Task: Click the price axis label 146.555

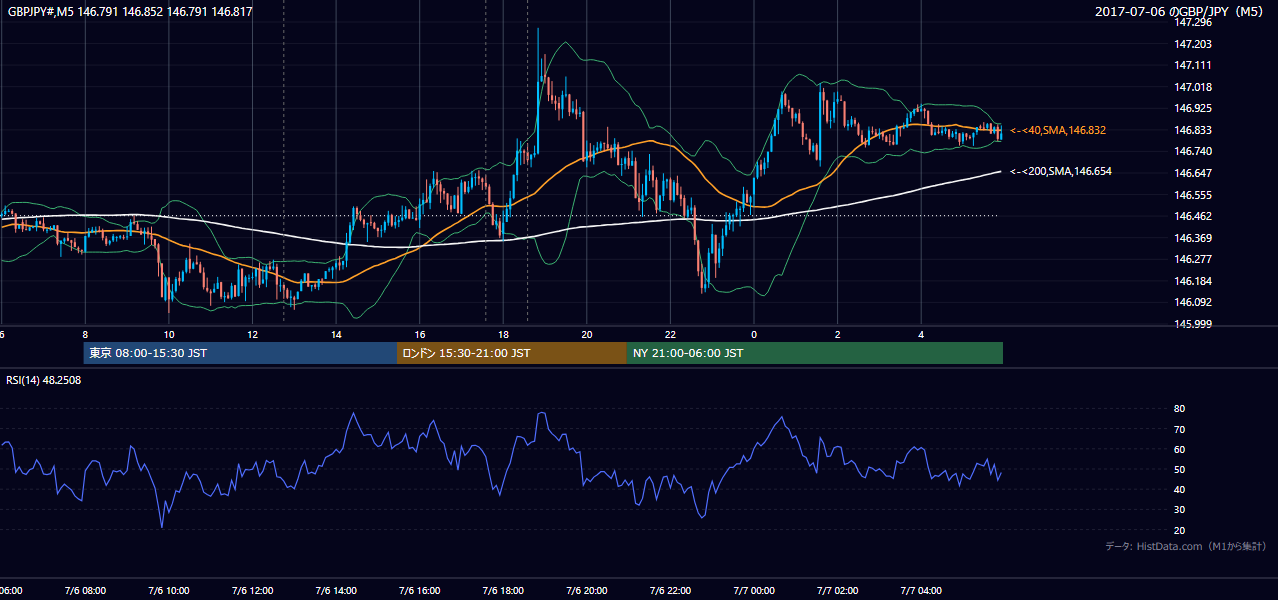Action: [1194, 195]
